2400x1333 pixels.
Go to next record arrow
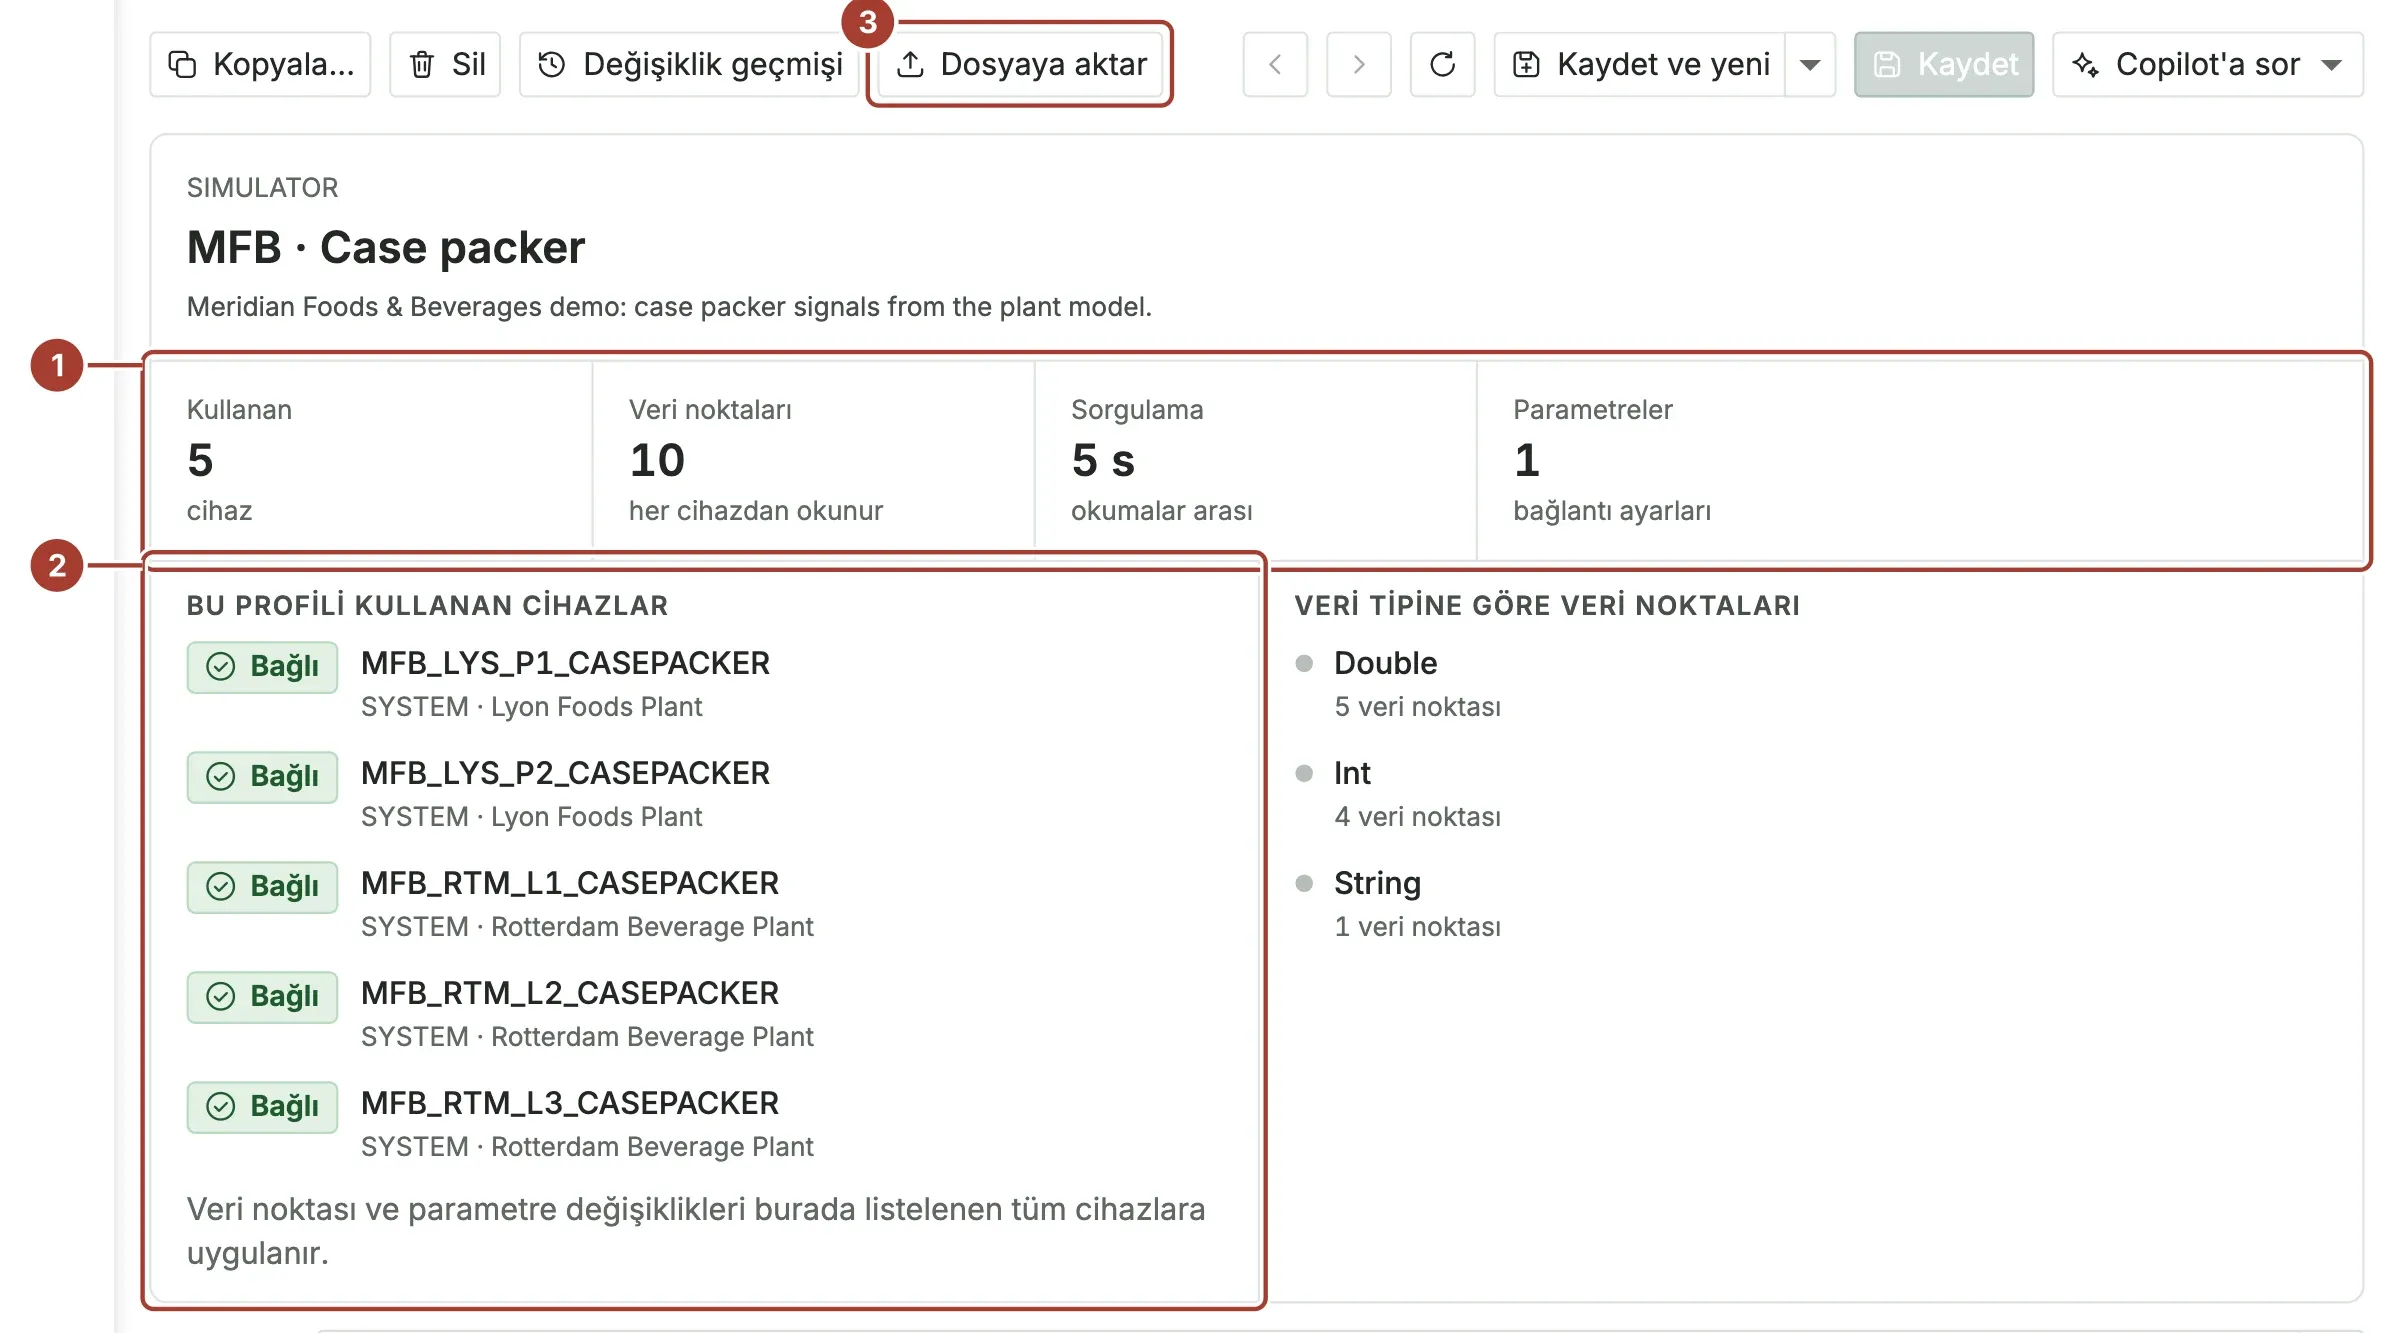1359,64
